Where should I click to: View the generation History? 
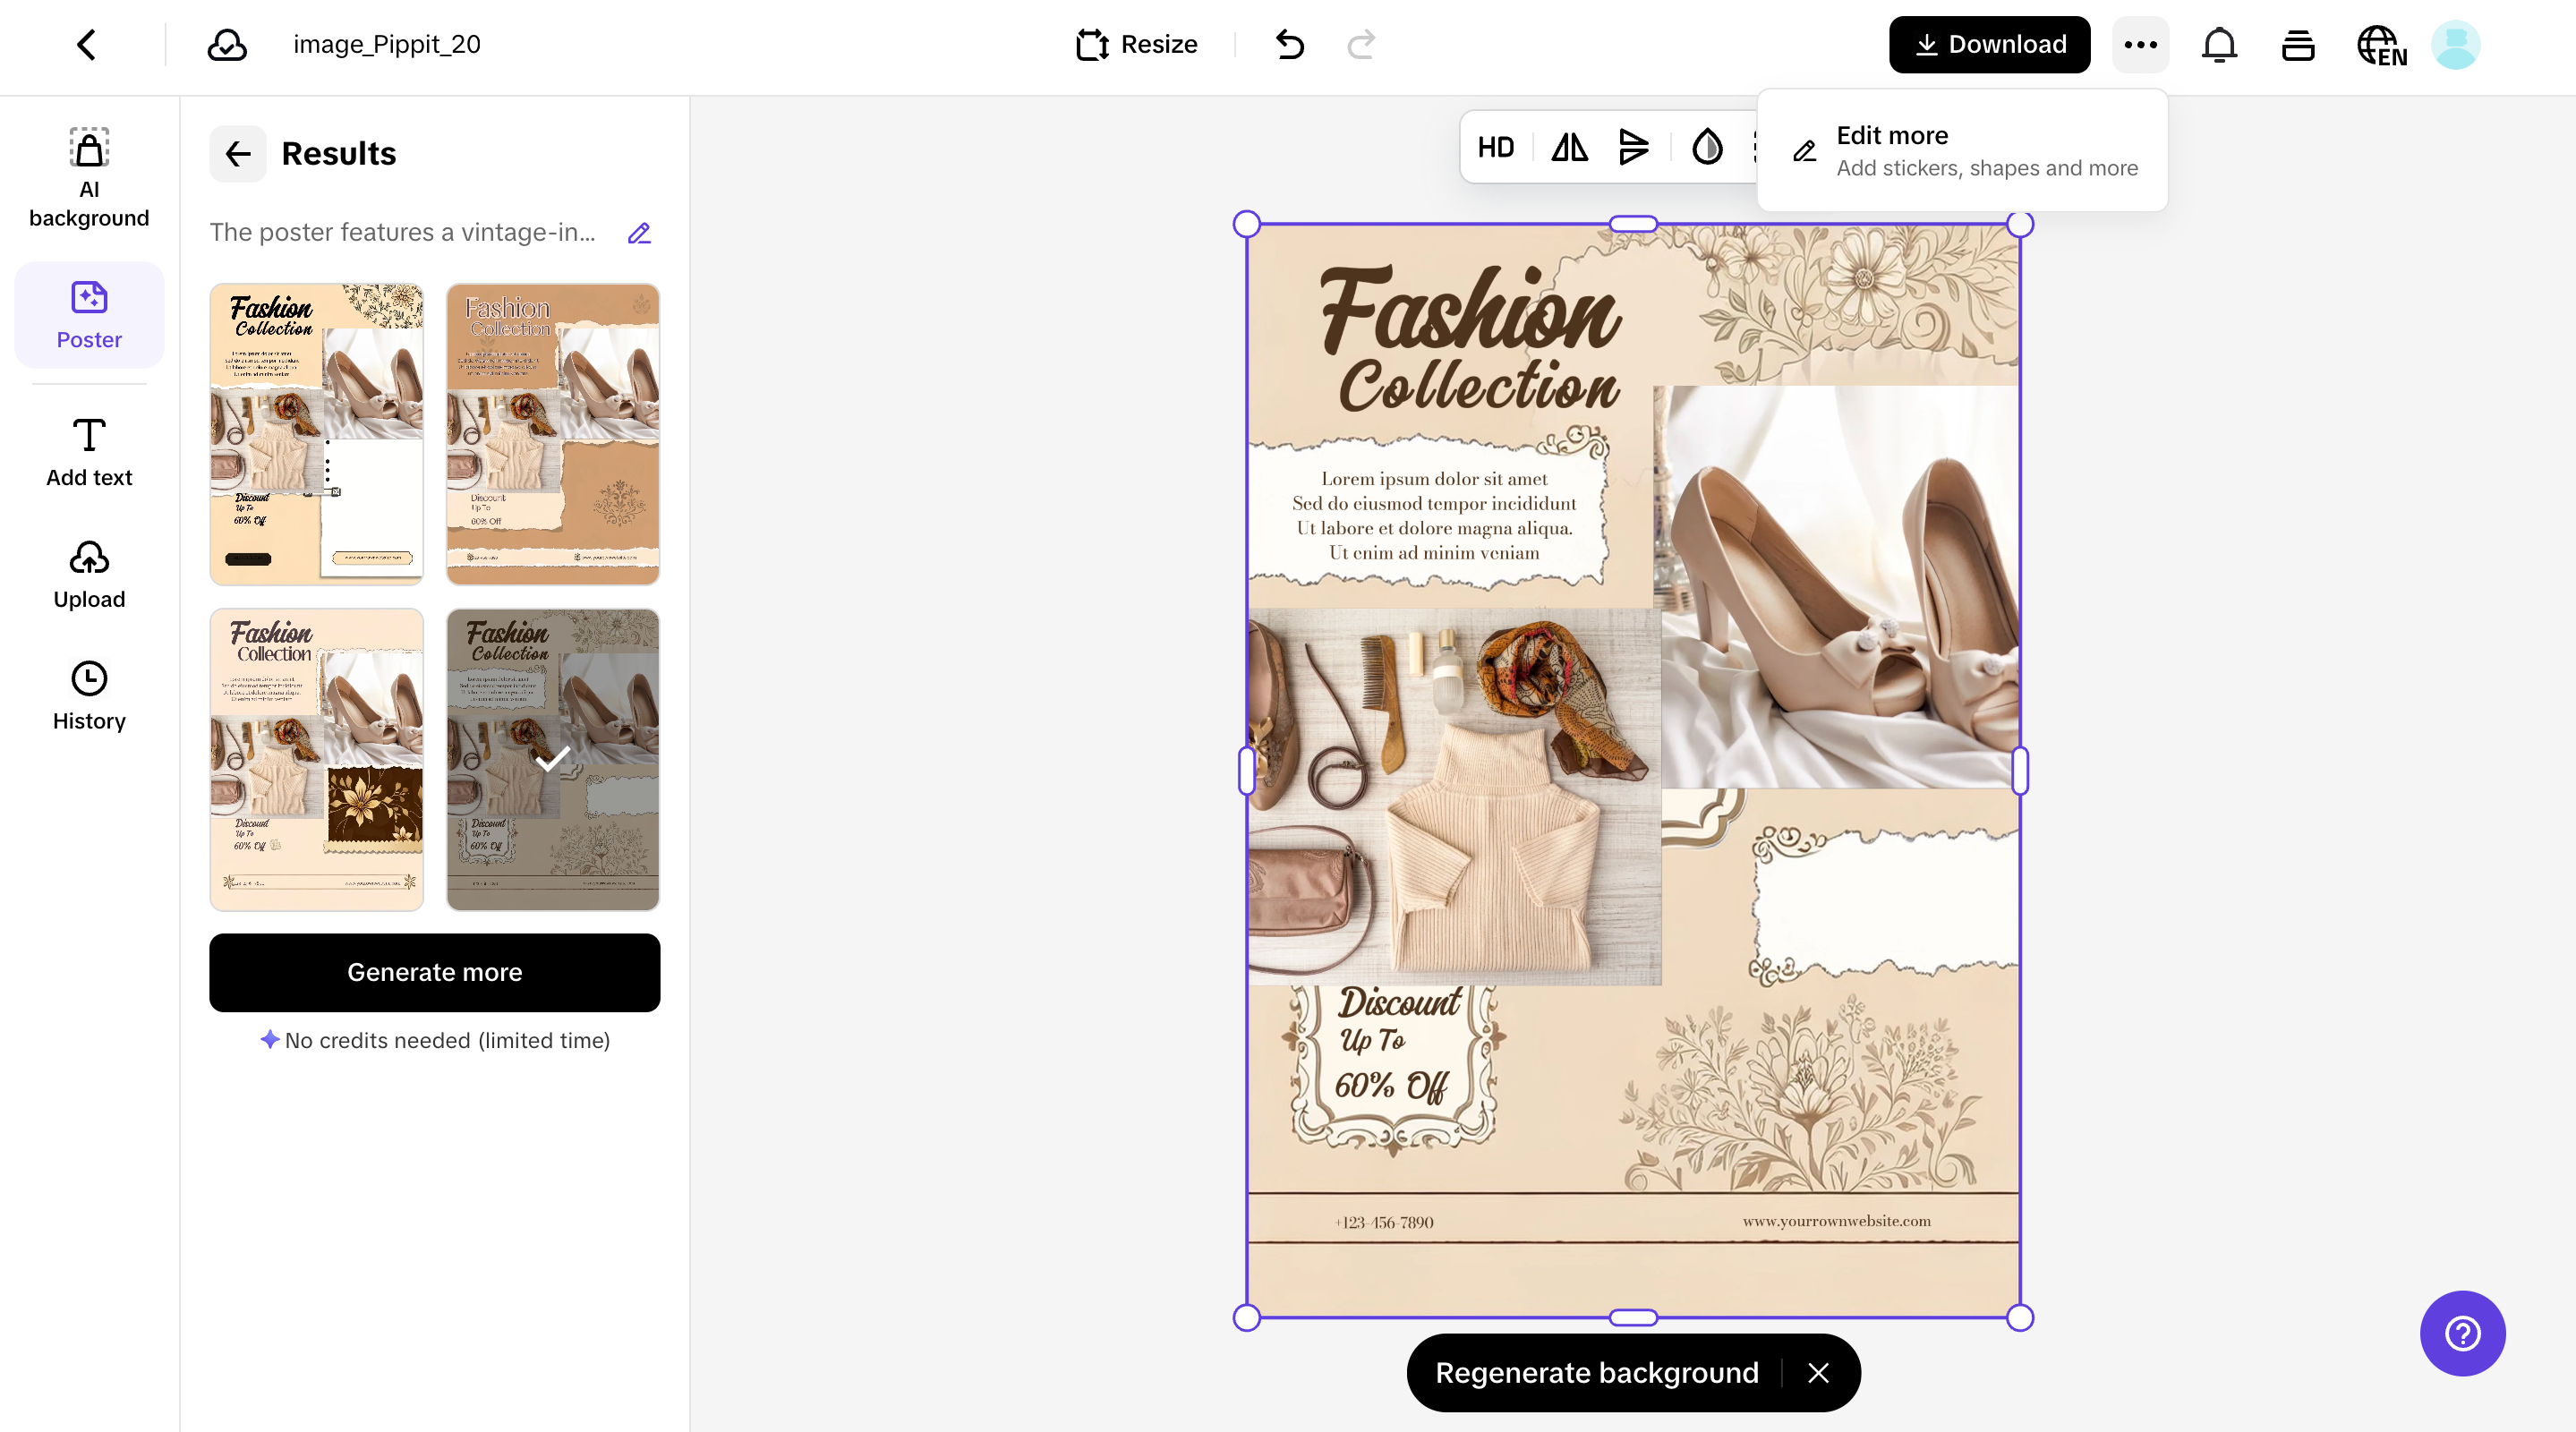coord(89,695)
